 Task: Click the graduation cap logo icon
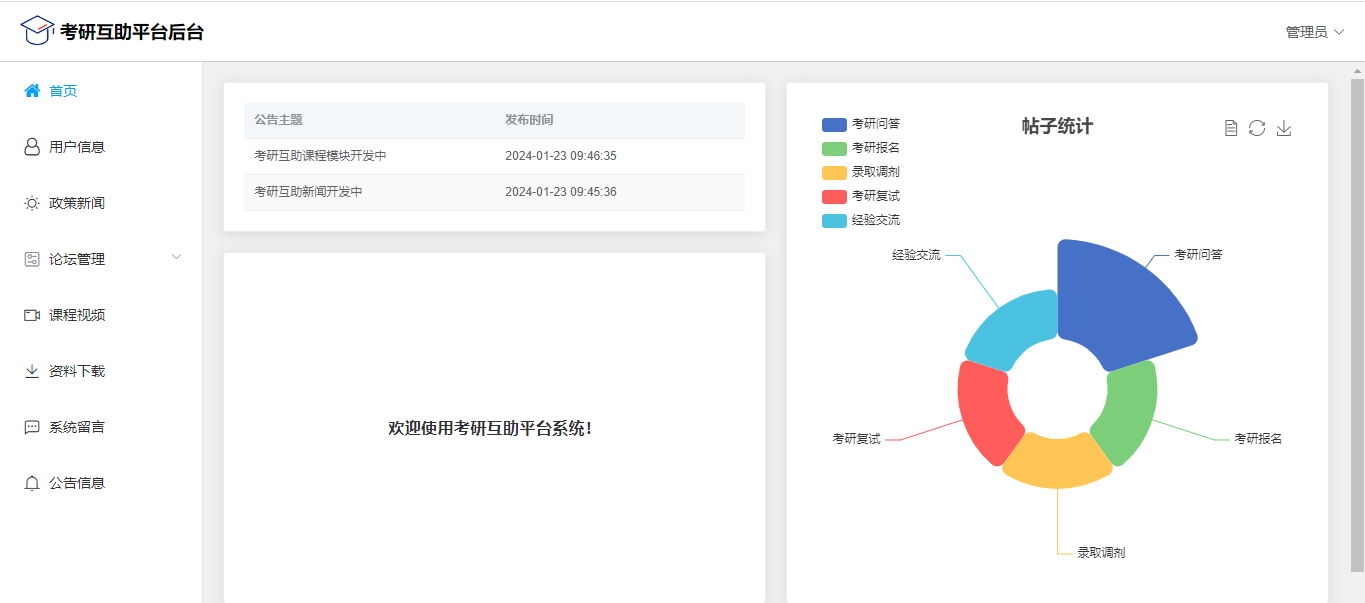point(37,30)
